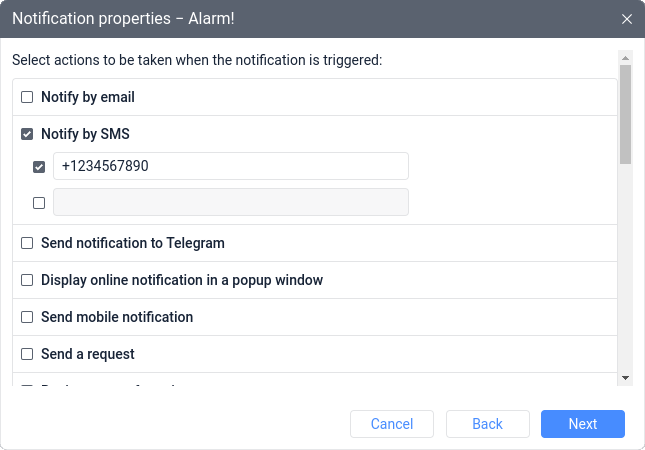
Task: Close the Notification properties dialog
Action: click(x=626, y=19)
